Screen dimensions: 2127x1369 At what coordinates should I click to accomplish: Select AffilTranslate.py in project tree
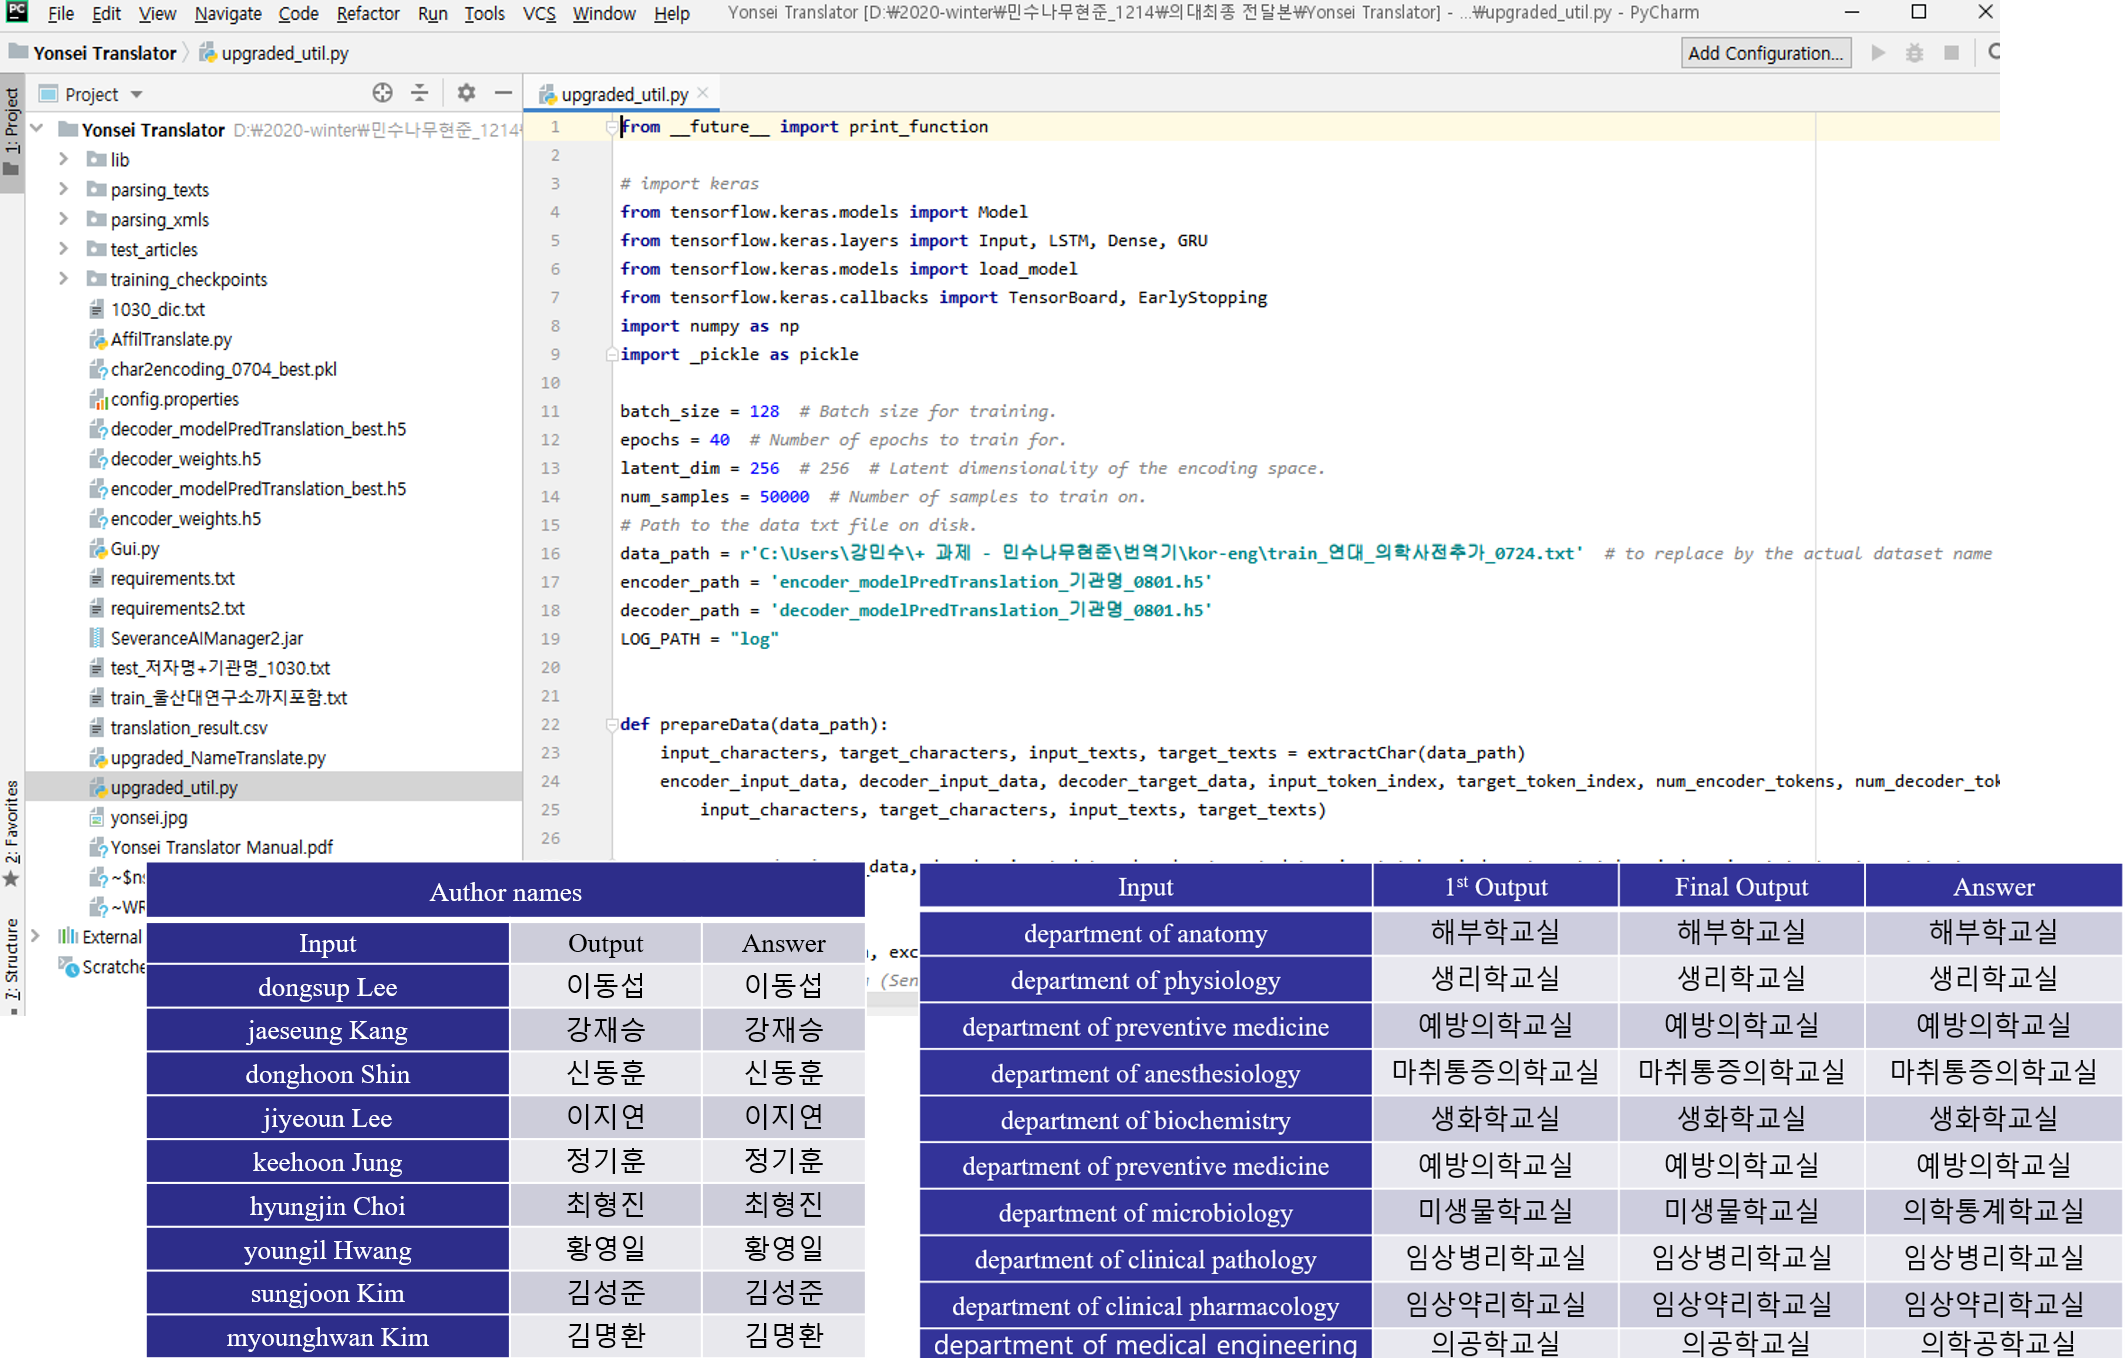[x=171, y=339]
